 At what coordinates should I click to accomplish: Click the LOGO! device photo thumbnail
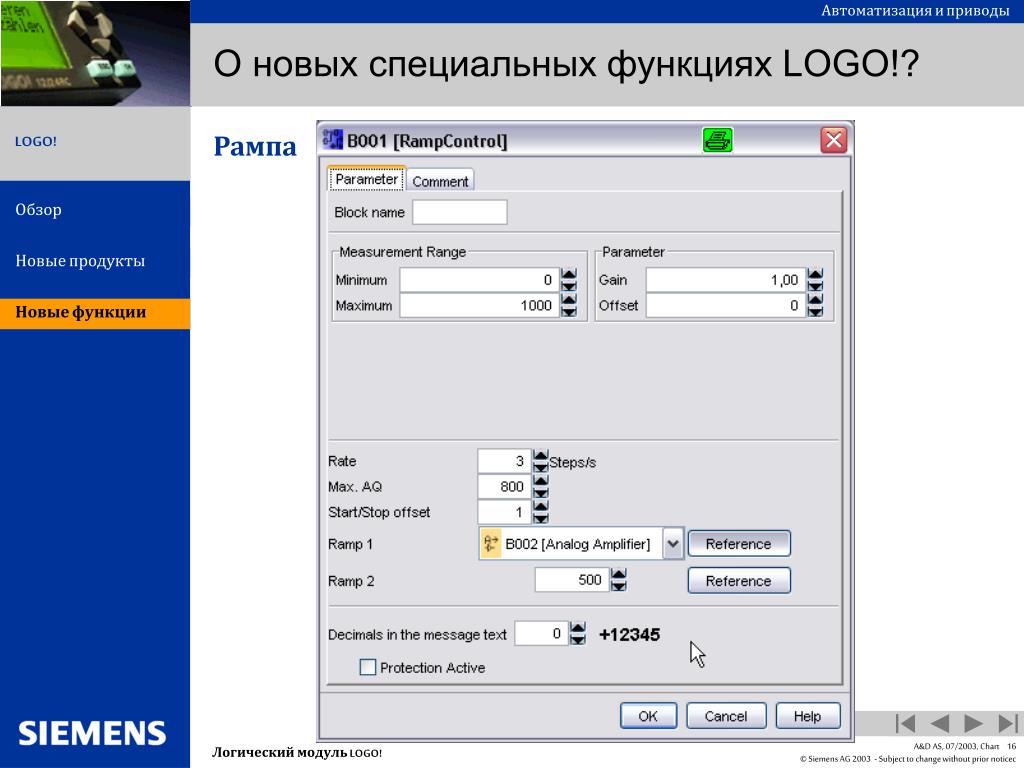point(95,53)
